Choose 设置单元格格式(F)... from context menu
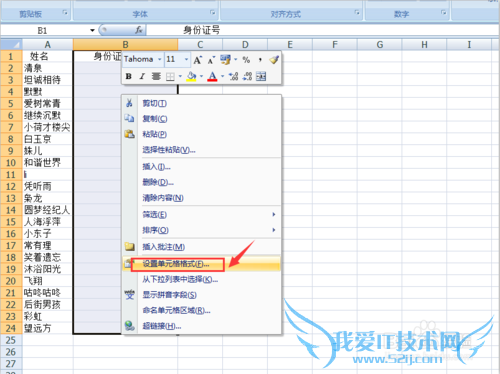This screenshot has width=500, height=374. 202,264
